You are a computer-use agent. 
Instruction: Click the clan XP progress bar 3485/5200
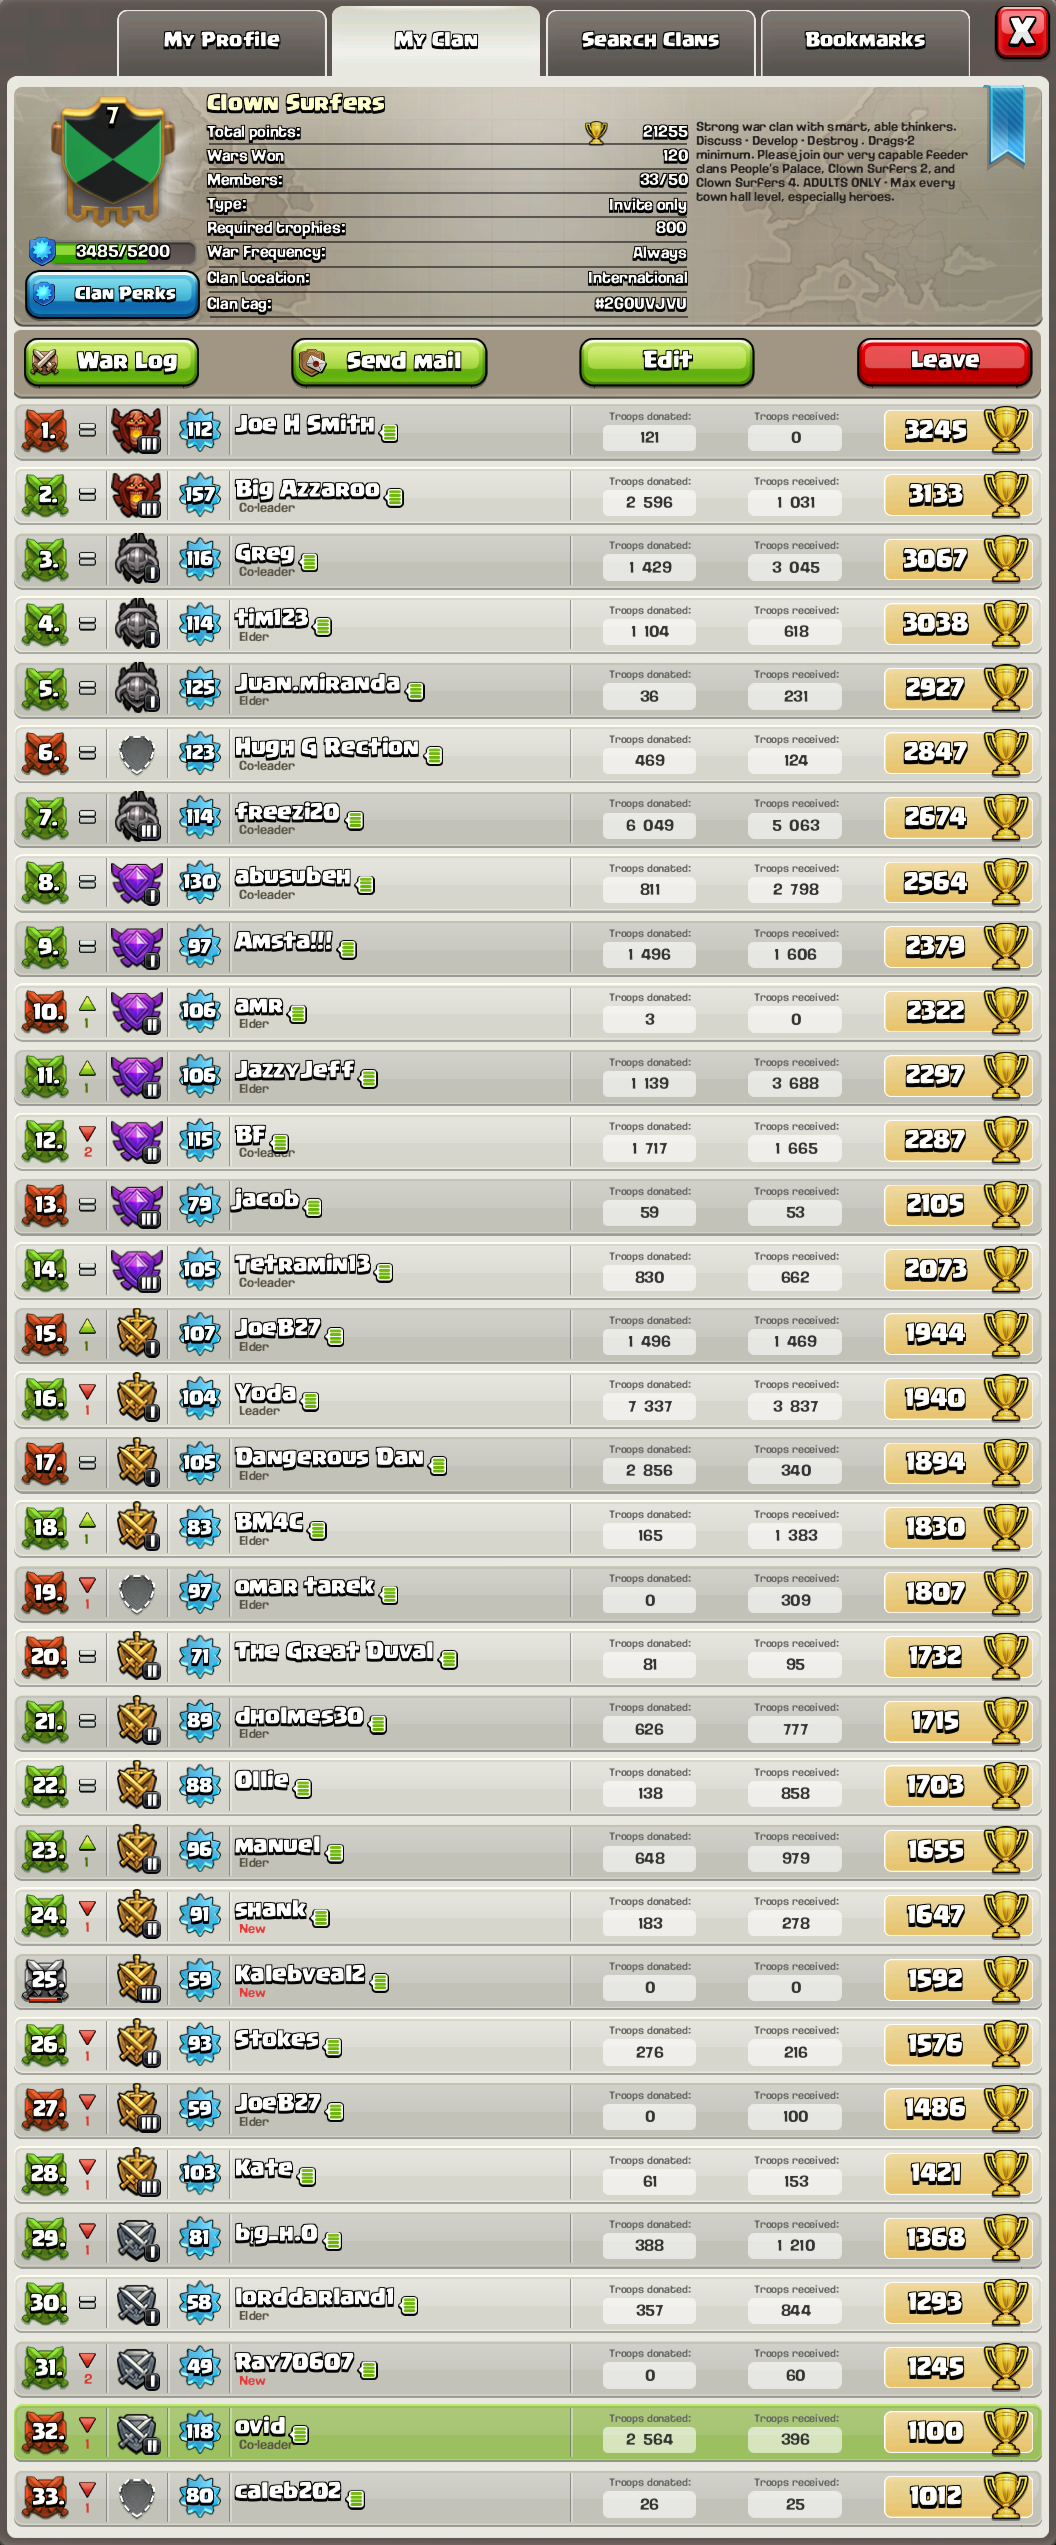(112, 251)
